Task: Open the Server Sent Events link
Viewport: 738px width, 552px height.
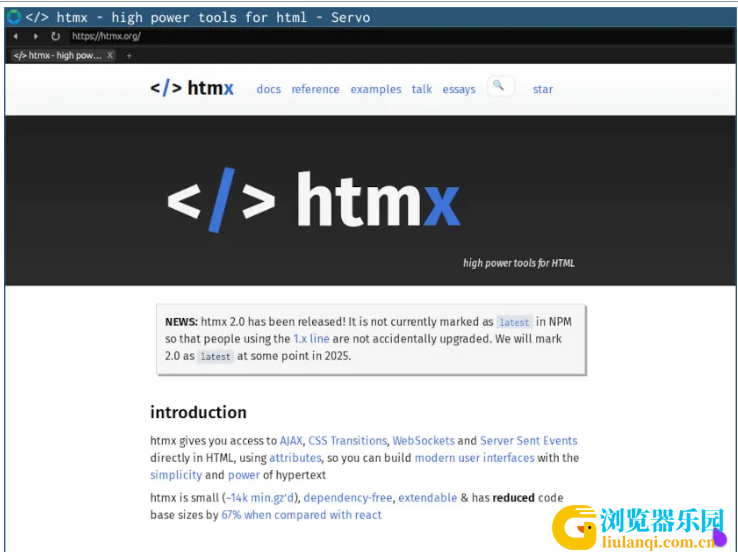Action: tap(529, 440)
